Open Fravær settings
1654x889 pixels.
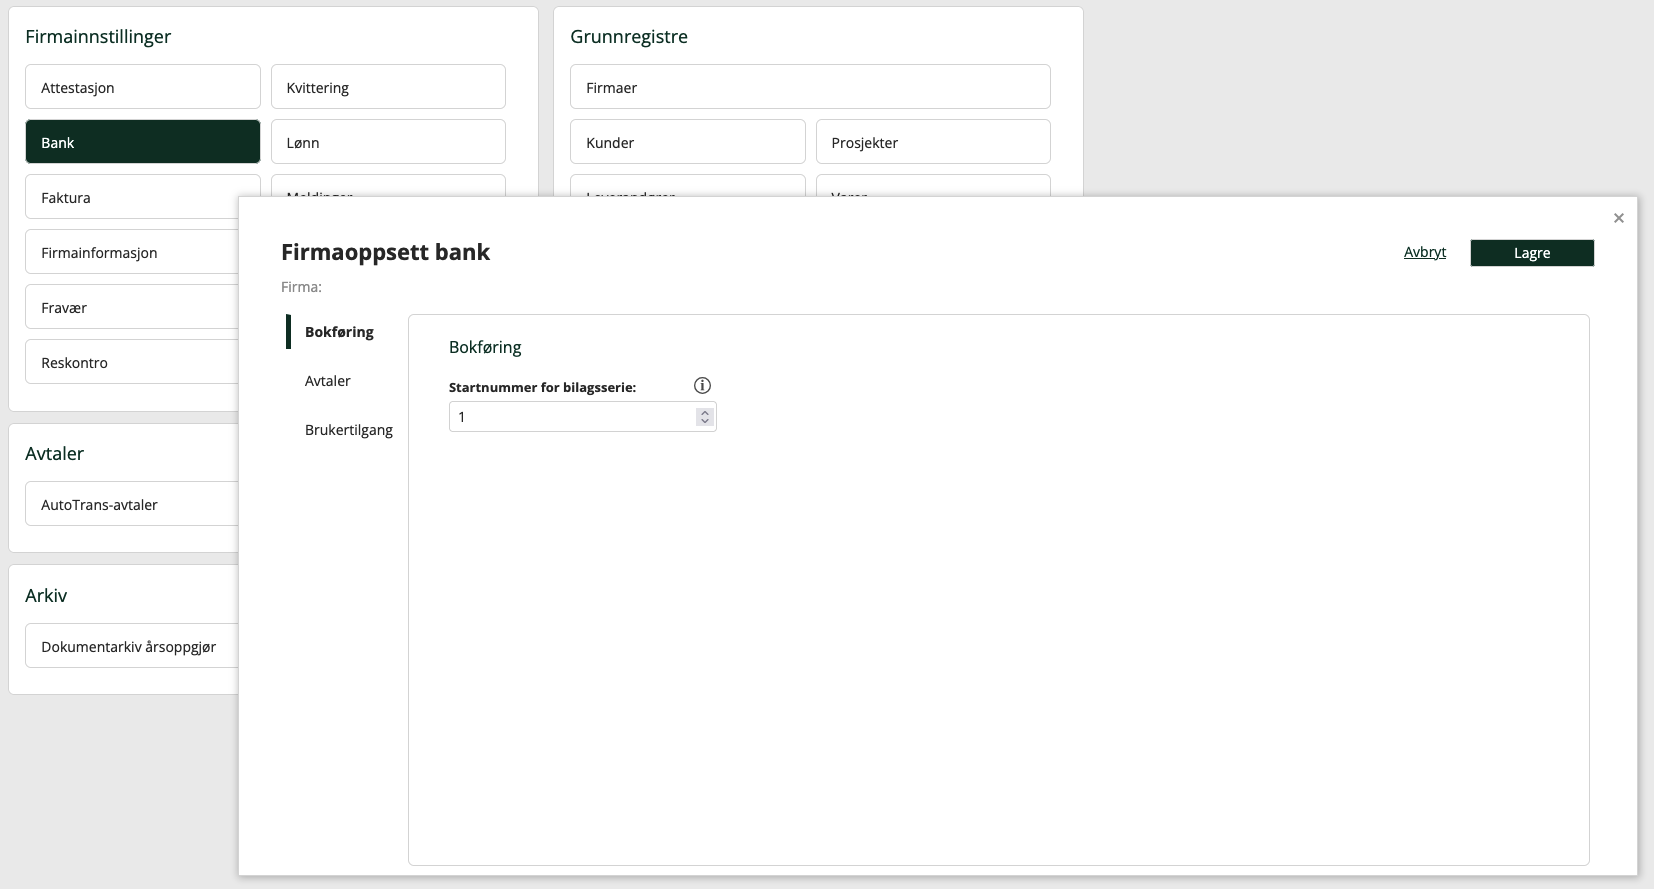point(132,307)
